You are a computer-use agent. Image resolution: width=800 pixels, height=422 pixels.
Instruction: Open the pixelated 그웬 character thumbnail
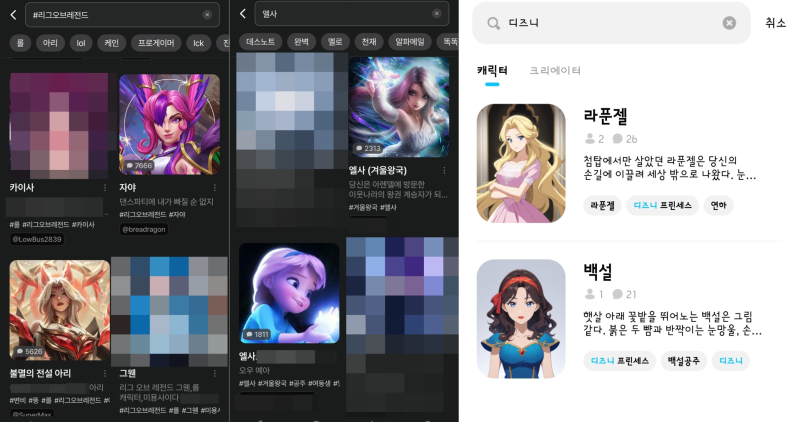(x=169, y=311)
